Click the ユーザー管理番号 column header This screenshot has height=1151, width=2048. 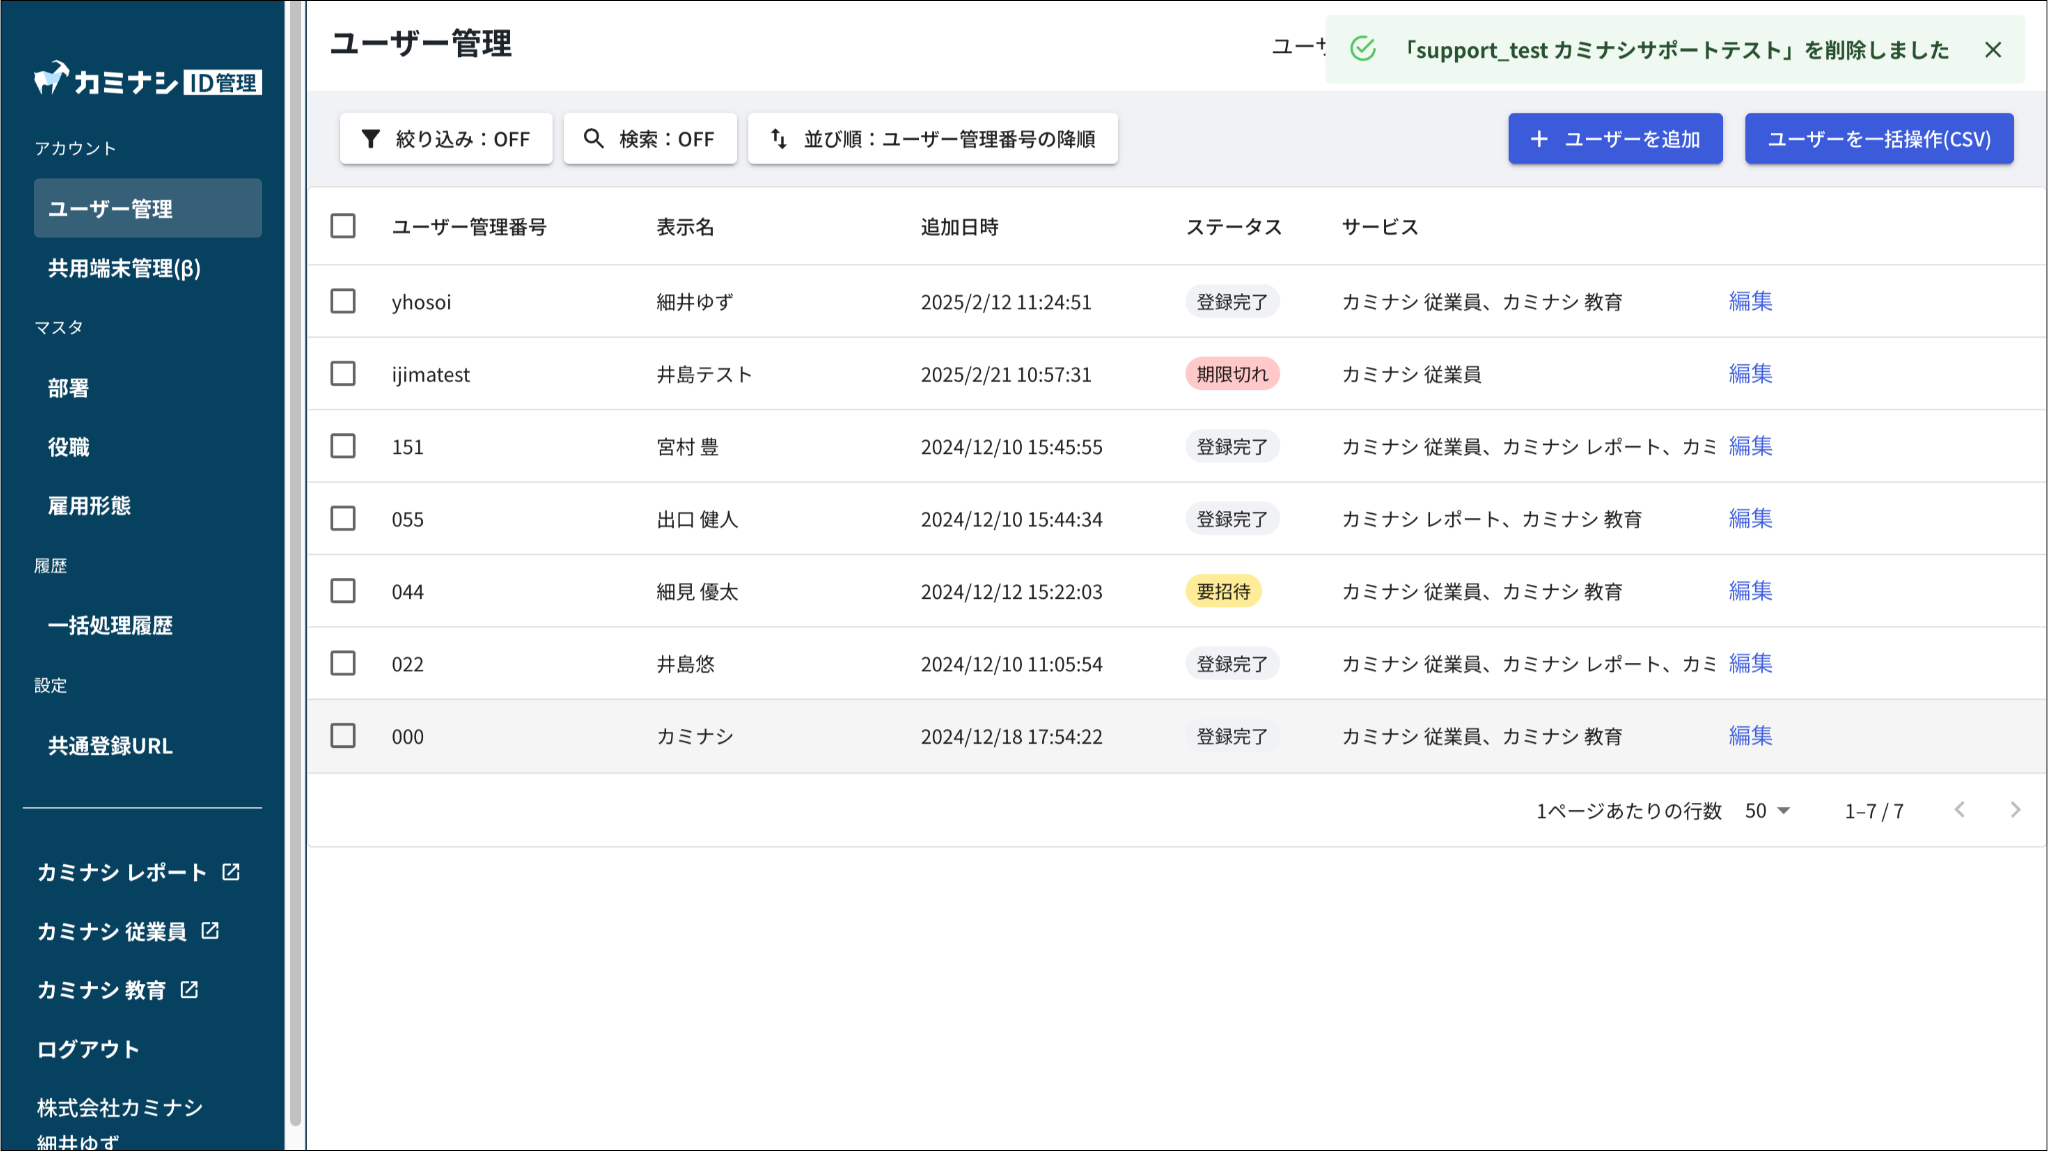coord(469,227)
